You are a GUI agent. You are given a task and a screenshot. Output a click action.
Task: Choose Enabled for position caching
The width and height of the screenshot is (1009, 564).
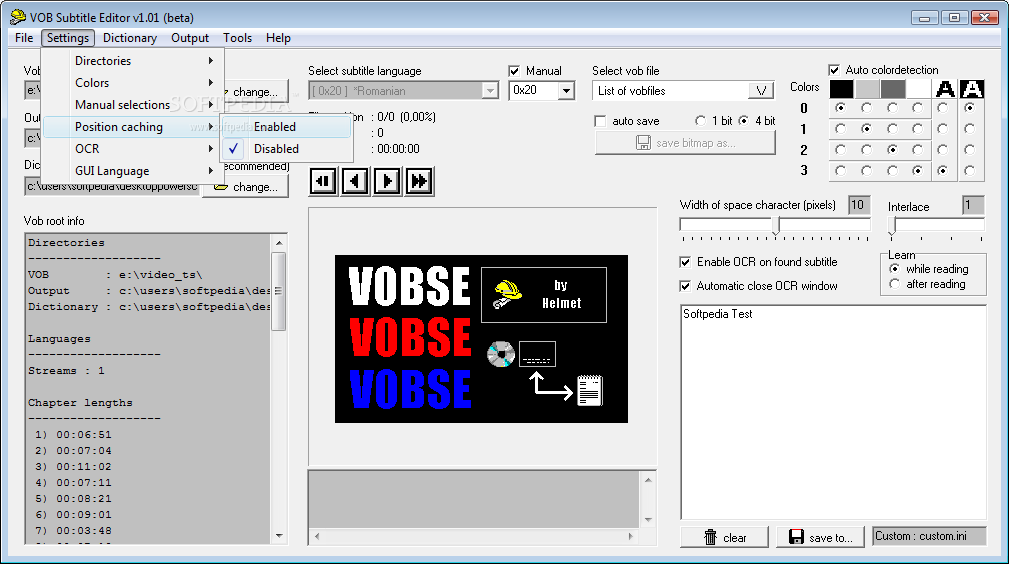[287, 127]
